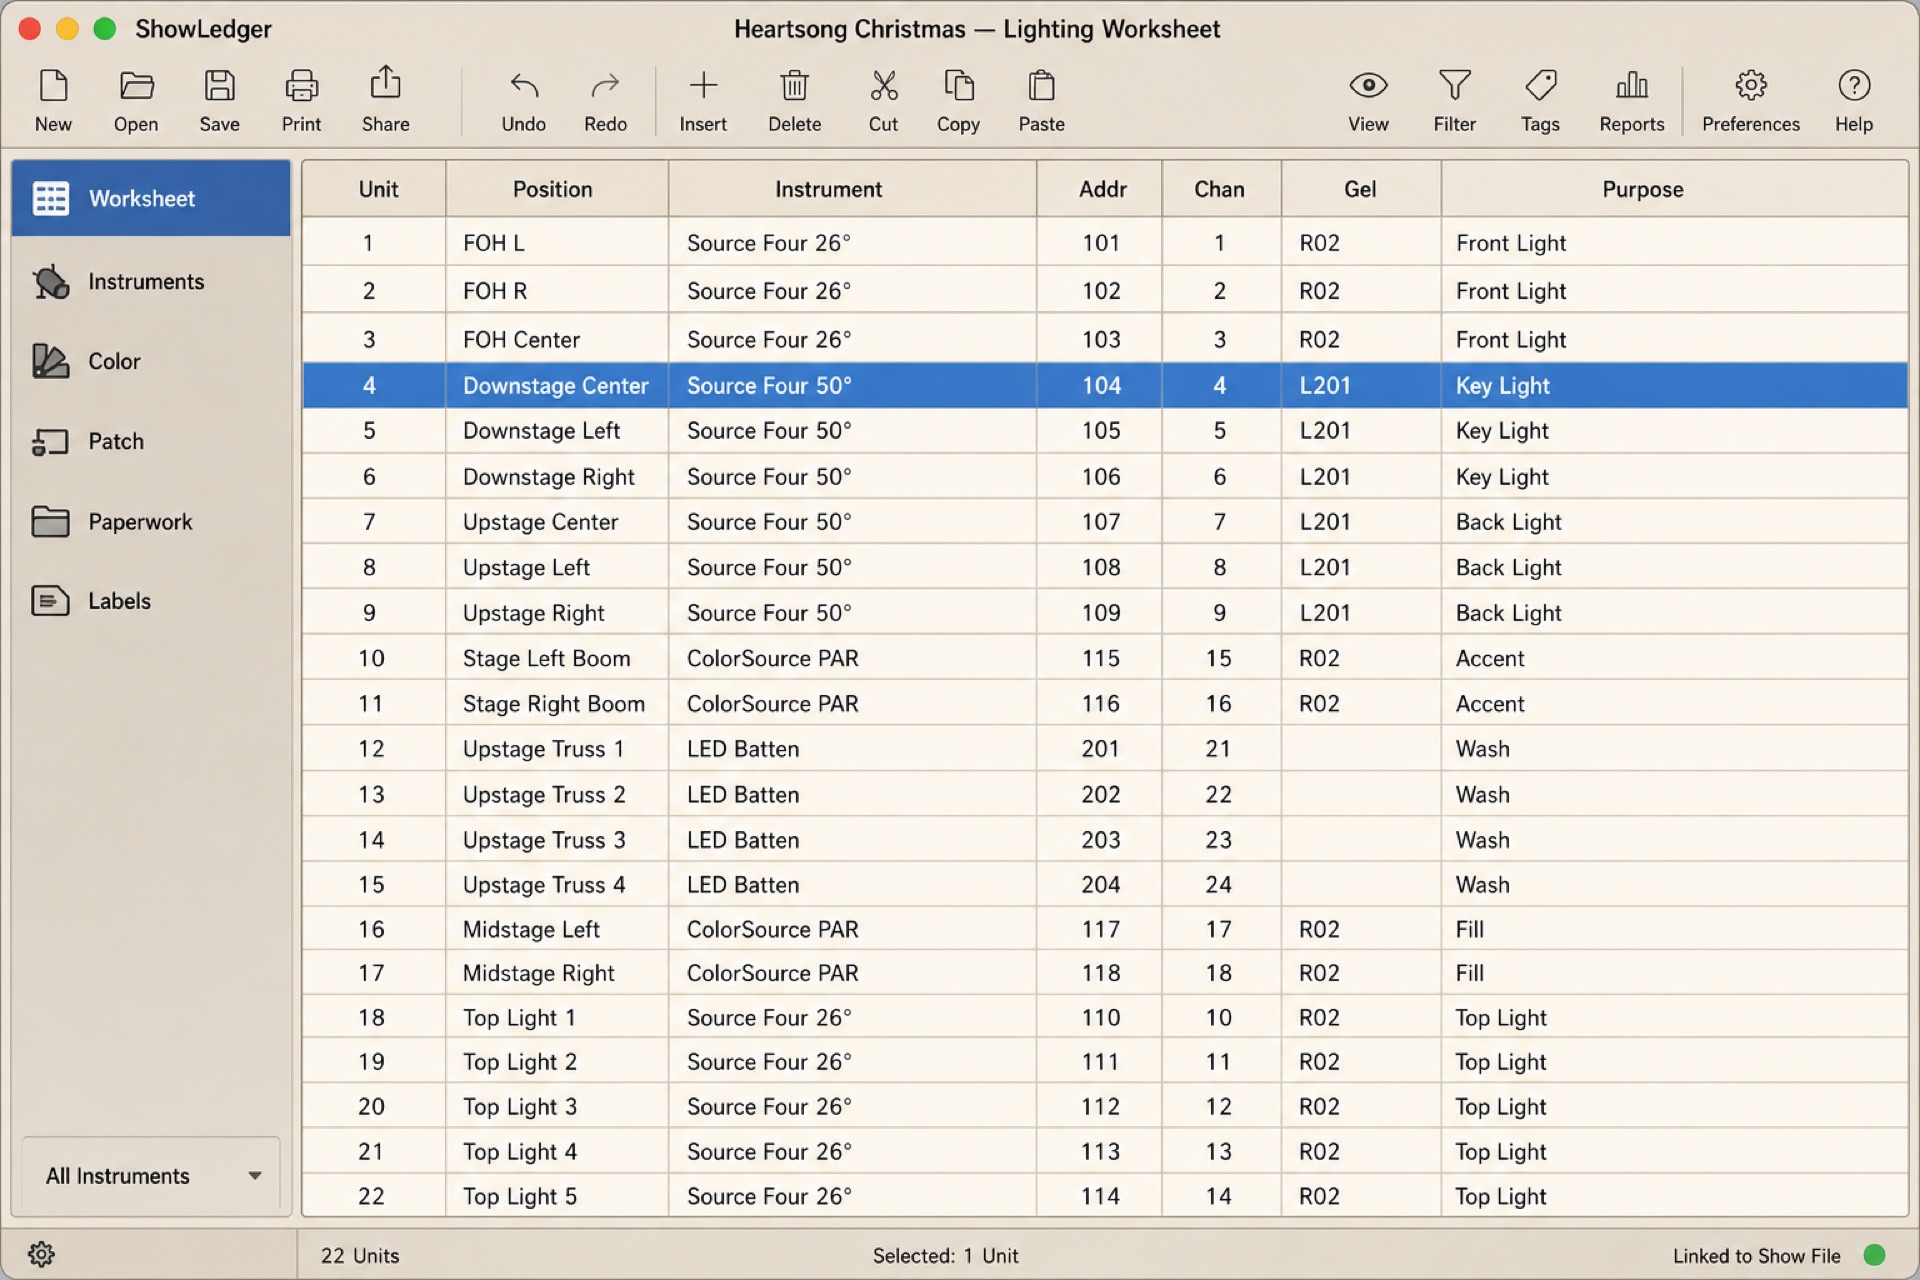The width and height of the screenshot is (1920, 1280).
Task: Sort by the Chan column header
Action: click(x=1222, y=189)
